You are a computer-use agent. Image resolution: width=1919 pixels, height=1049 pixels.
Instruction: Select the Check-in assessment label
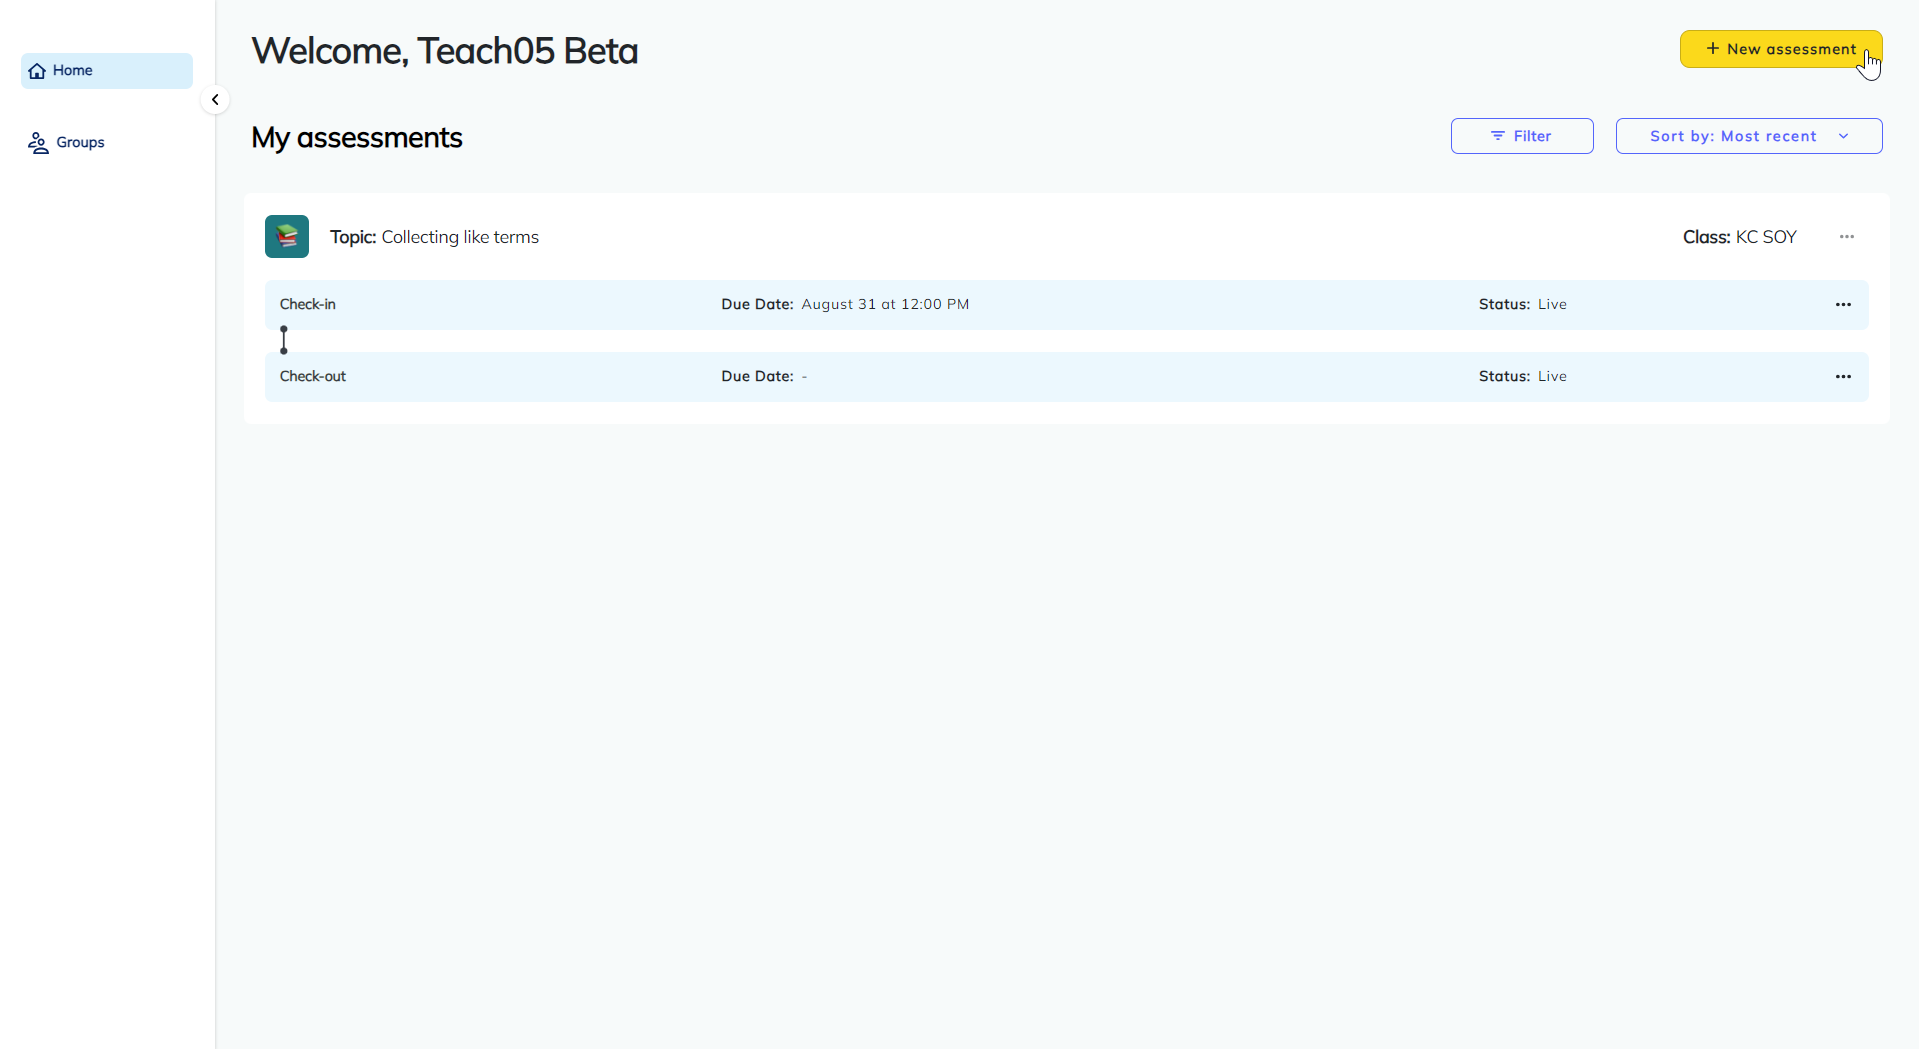pyautogui.click(x=308, y=305)
